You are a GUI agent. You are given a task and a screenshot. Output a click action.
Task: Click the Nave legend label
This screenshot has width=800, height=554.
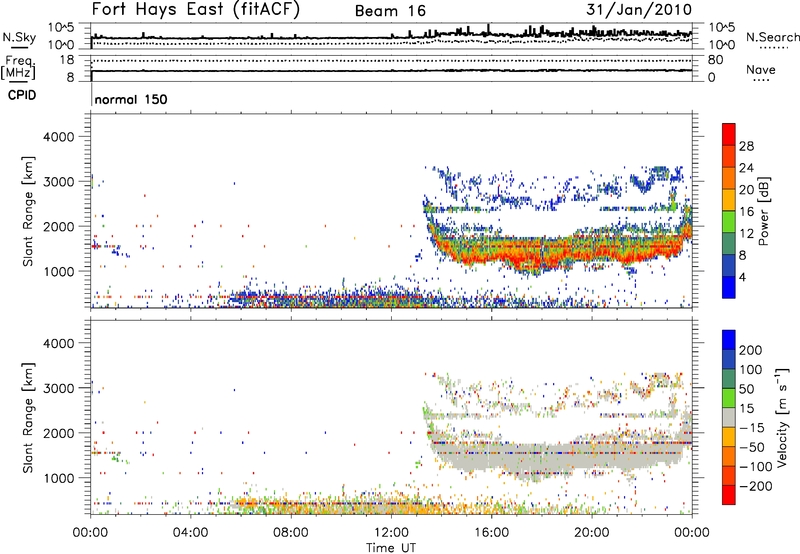click(760, 69)
